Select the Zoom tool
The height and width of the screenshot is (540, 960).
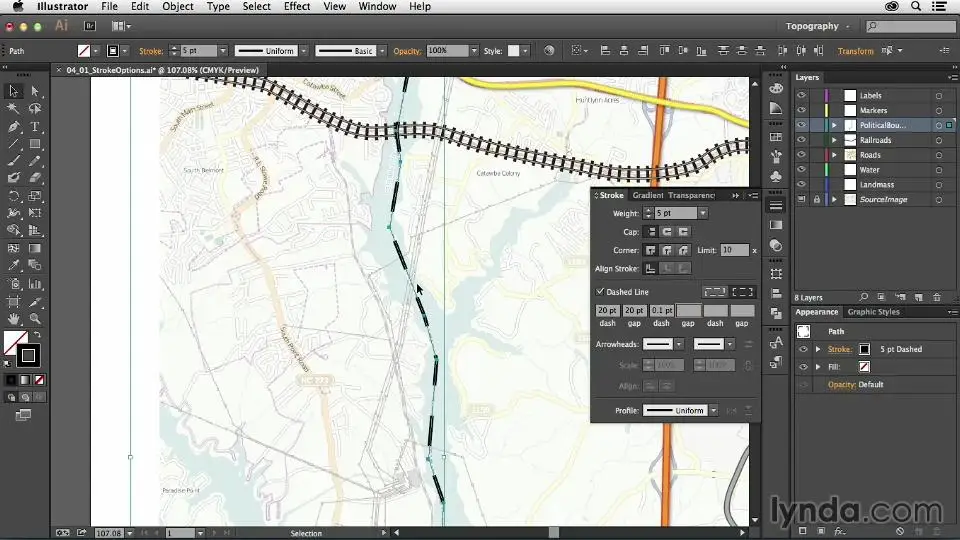click(x=35, y=319)
